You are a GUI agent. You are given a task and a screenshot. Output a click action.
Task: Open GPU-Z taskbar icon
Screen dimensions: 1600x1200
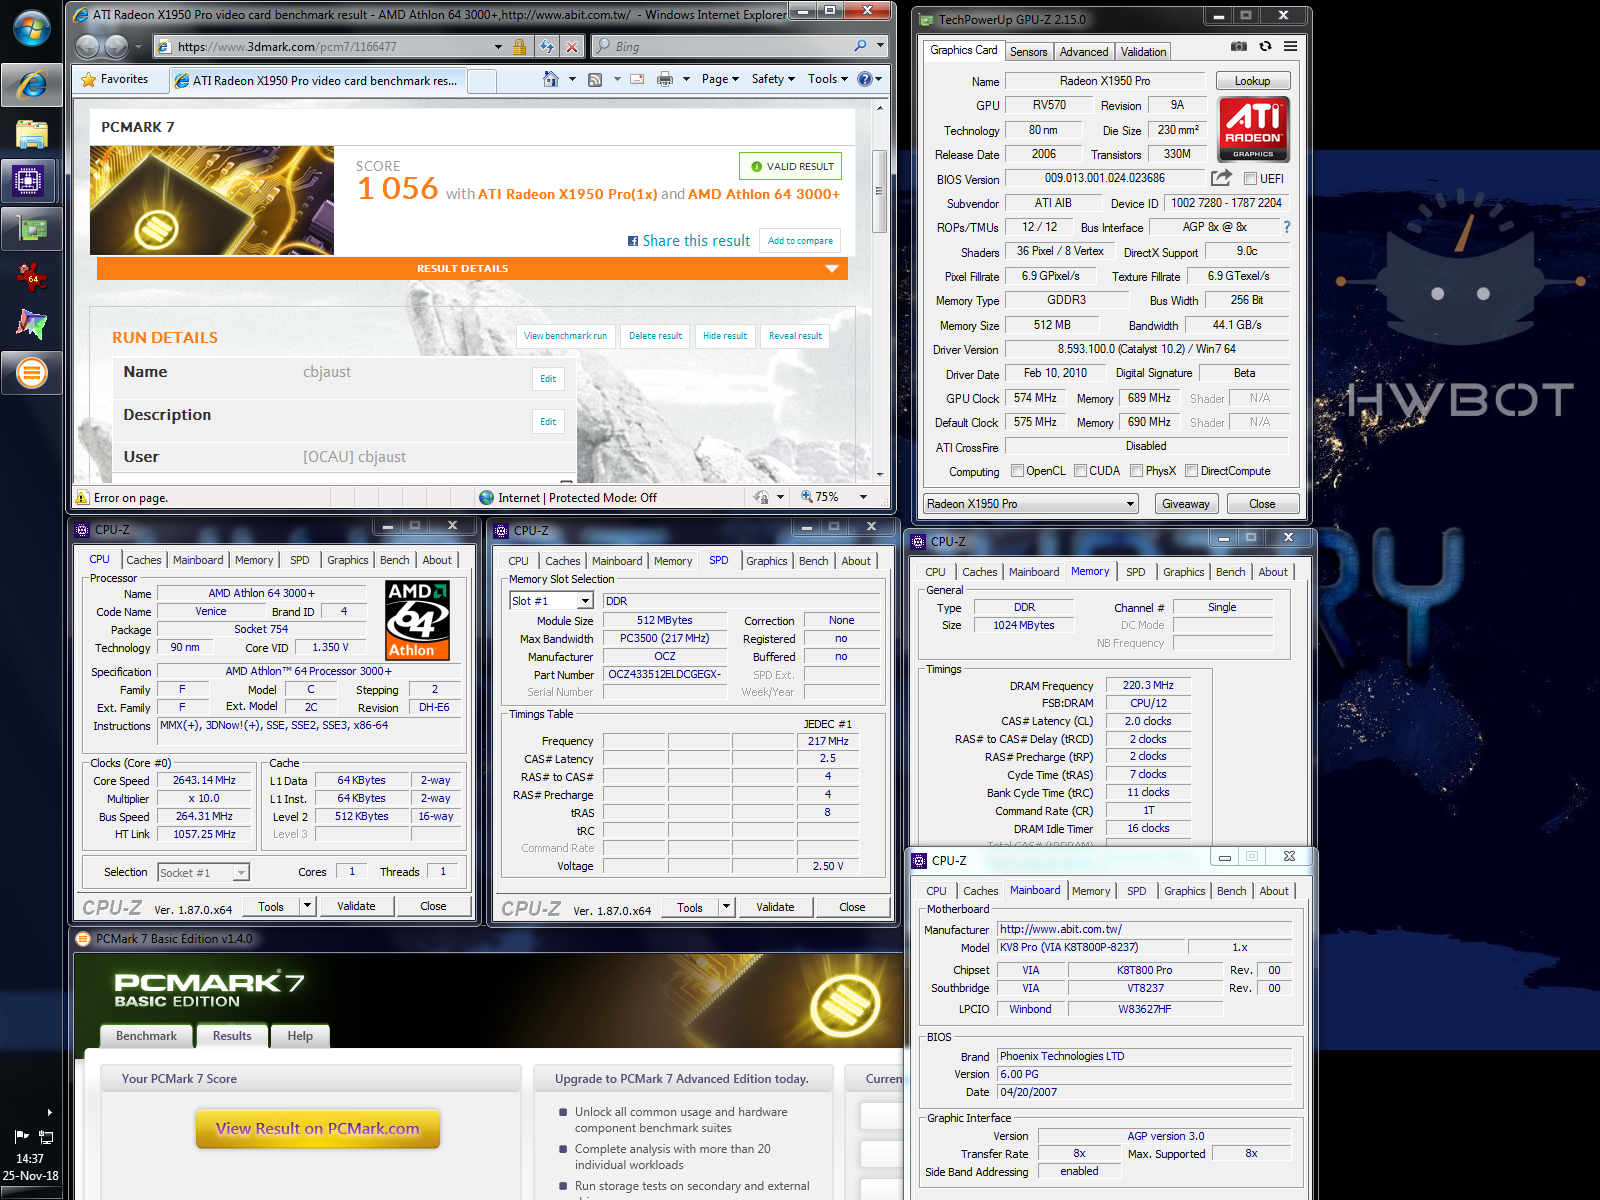pos(31,229)
